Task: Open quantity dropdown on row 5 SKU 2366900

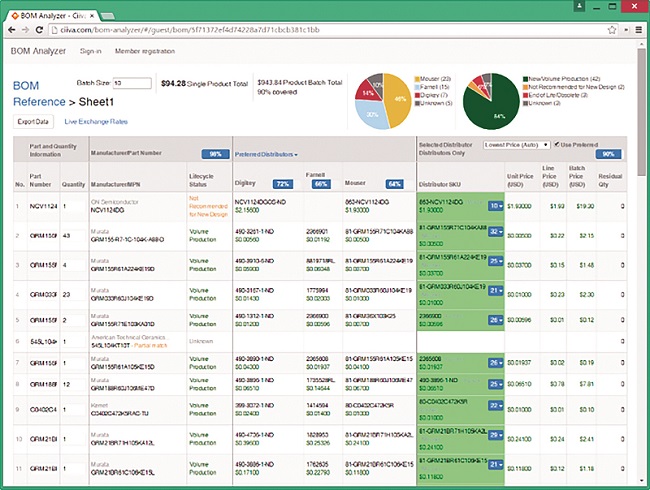Action: click(496, 320)
